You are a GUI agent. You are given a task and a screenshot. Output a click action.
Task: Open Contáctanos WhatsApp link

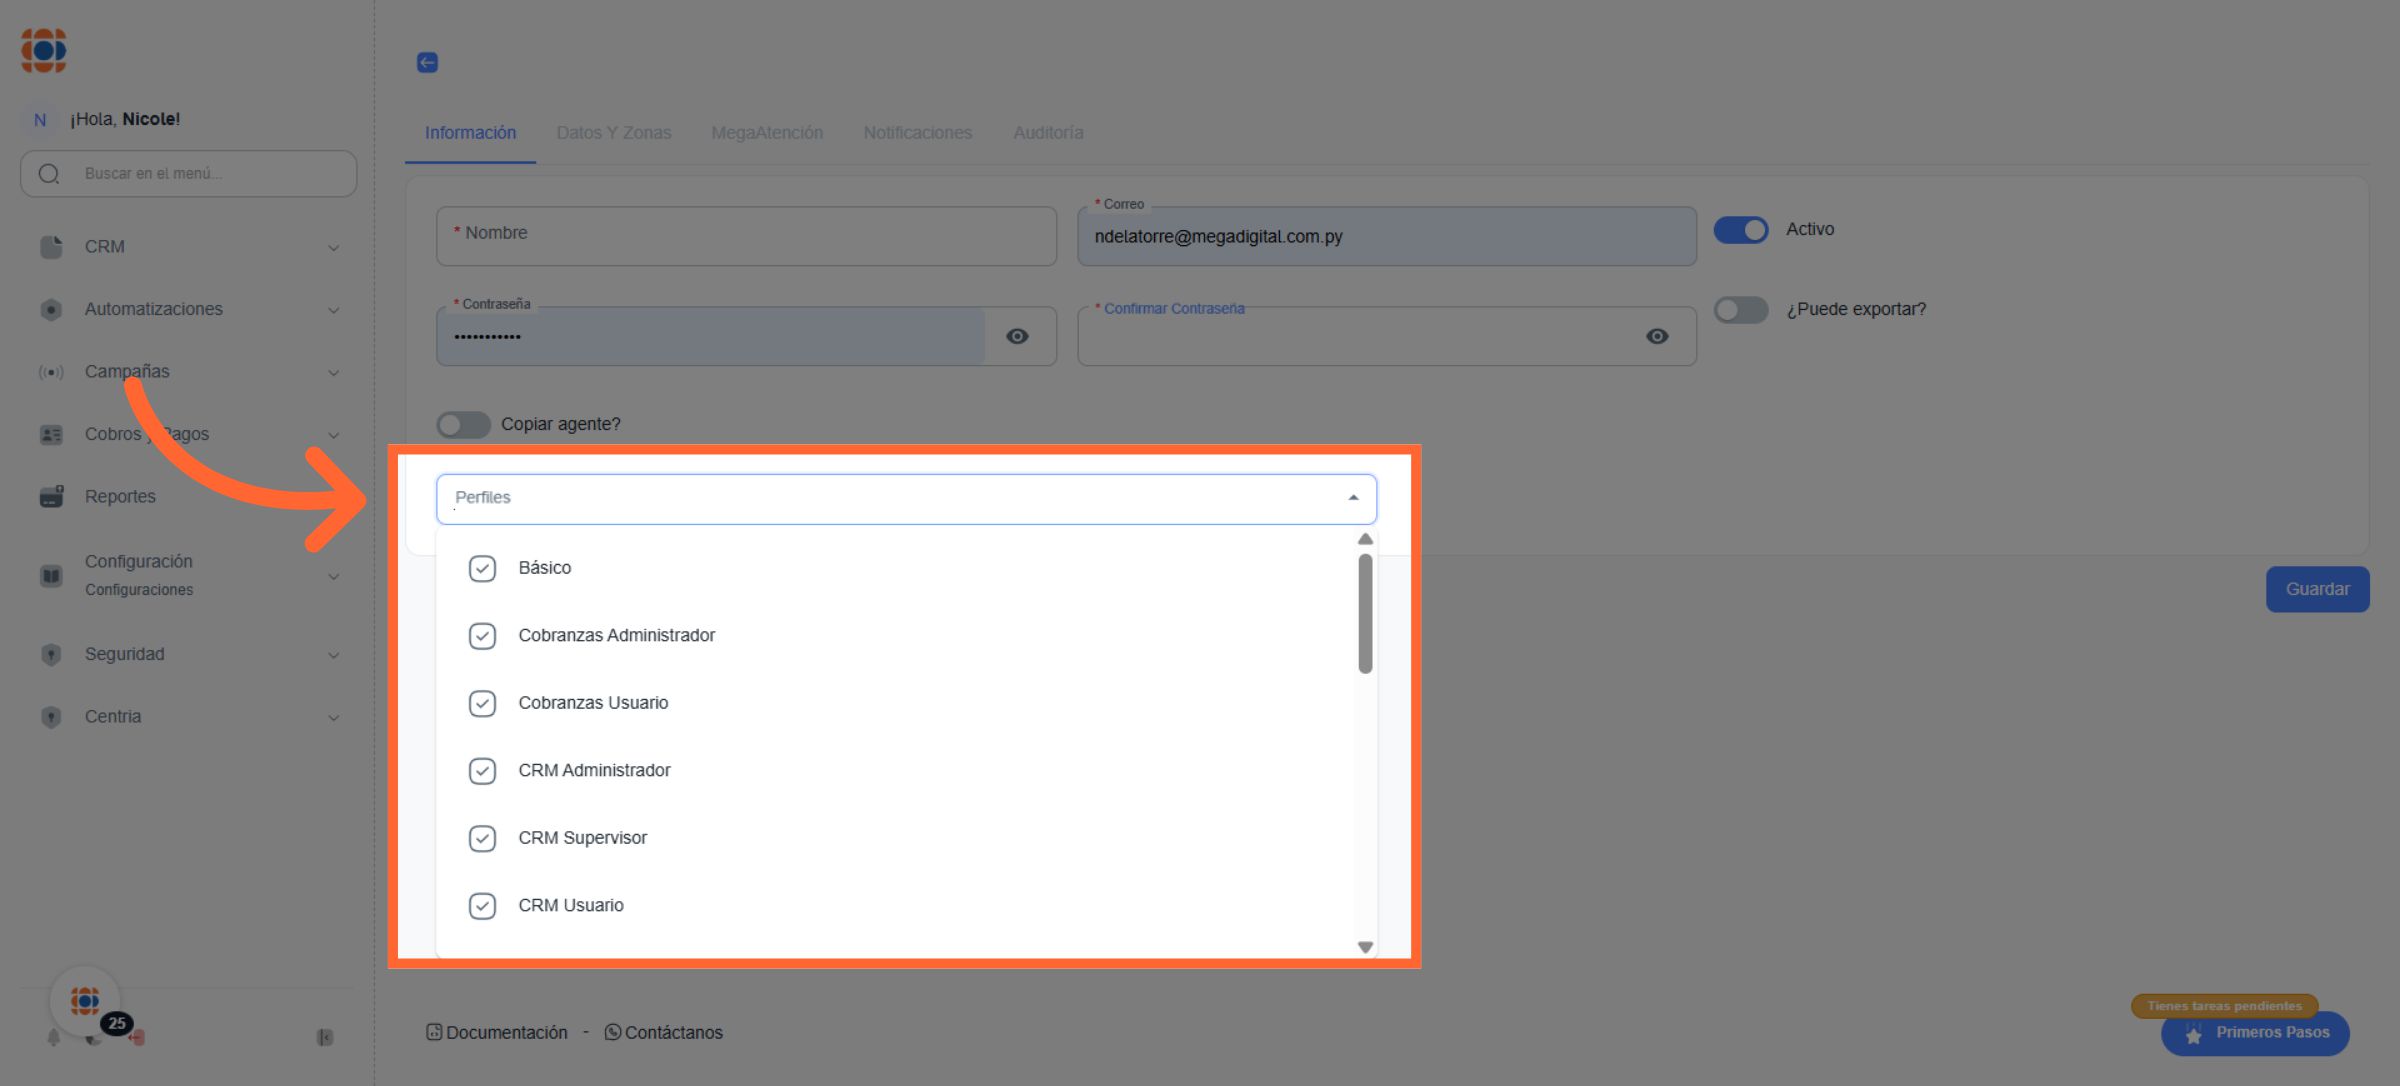coord(664,1032)
